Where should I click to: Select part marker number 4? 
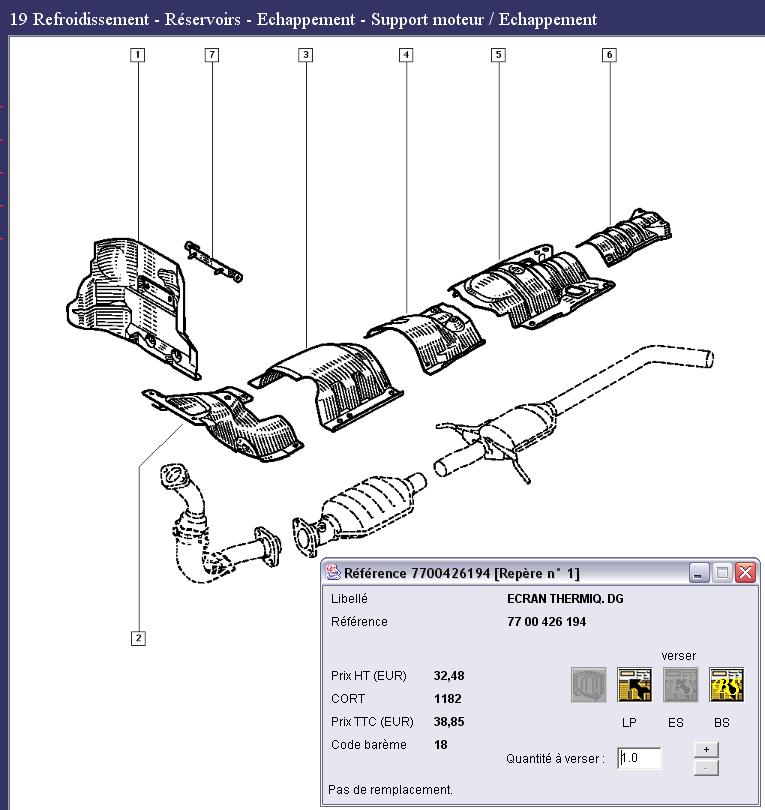406,55
